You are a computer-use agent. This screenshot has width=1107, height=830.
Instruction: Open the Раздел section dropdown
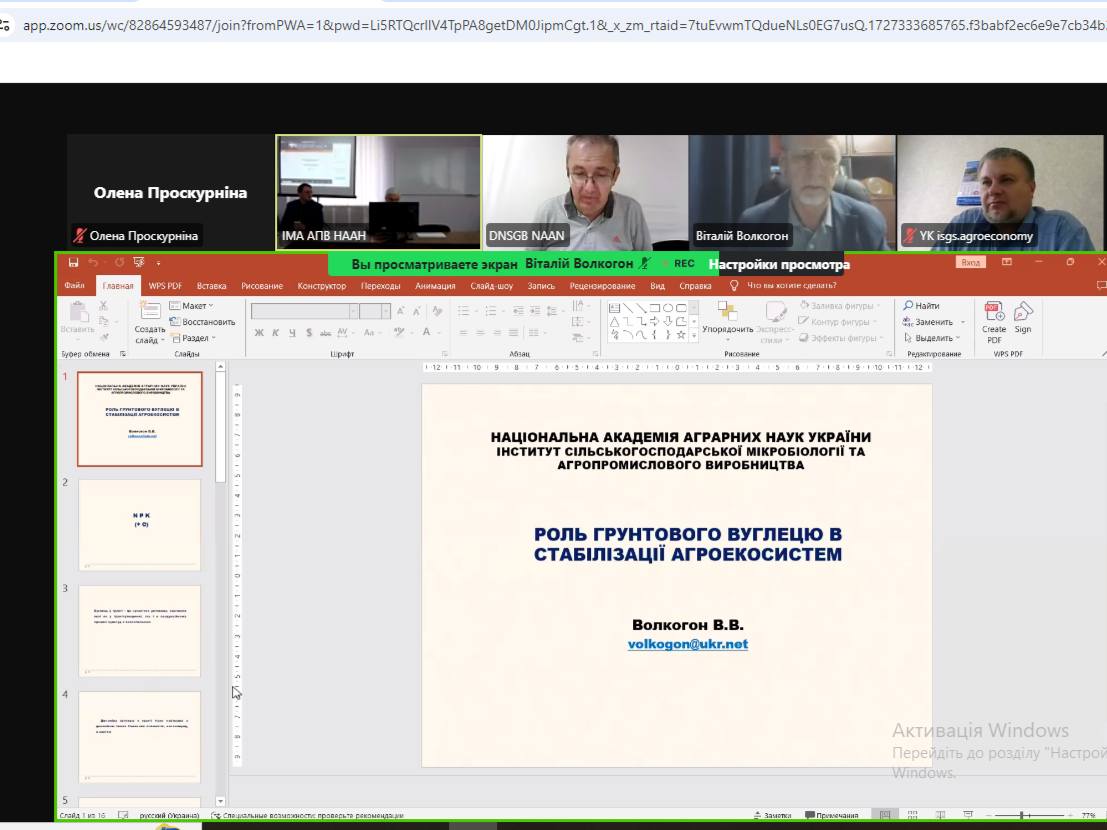(194, 338)
